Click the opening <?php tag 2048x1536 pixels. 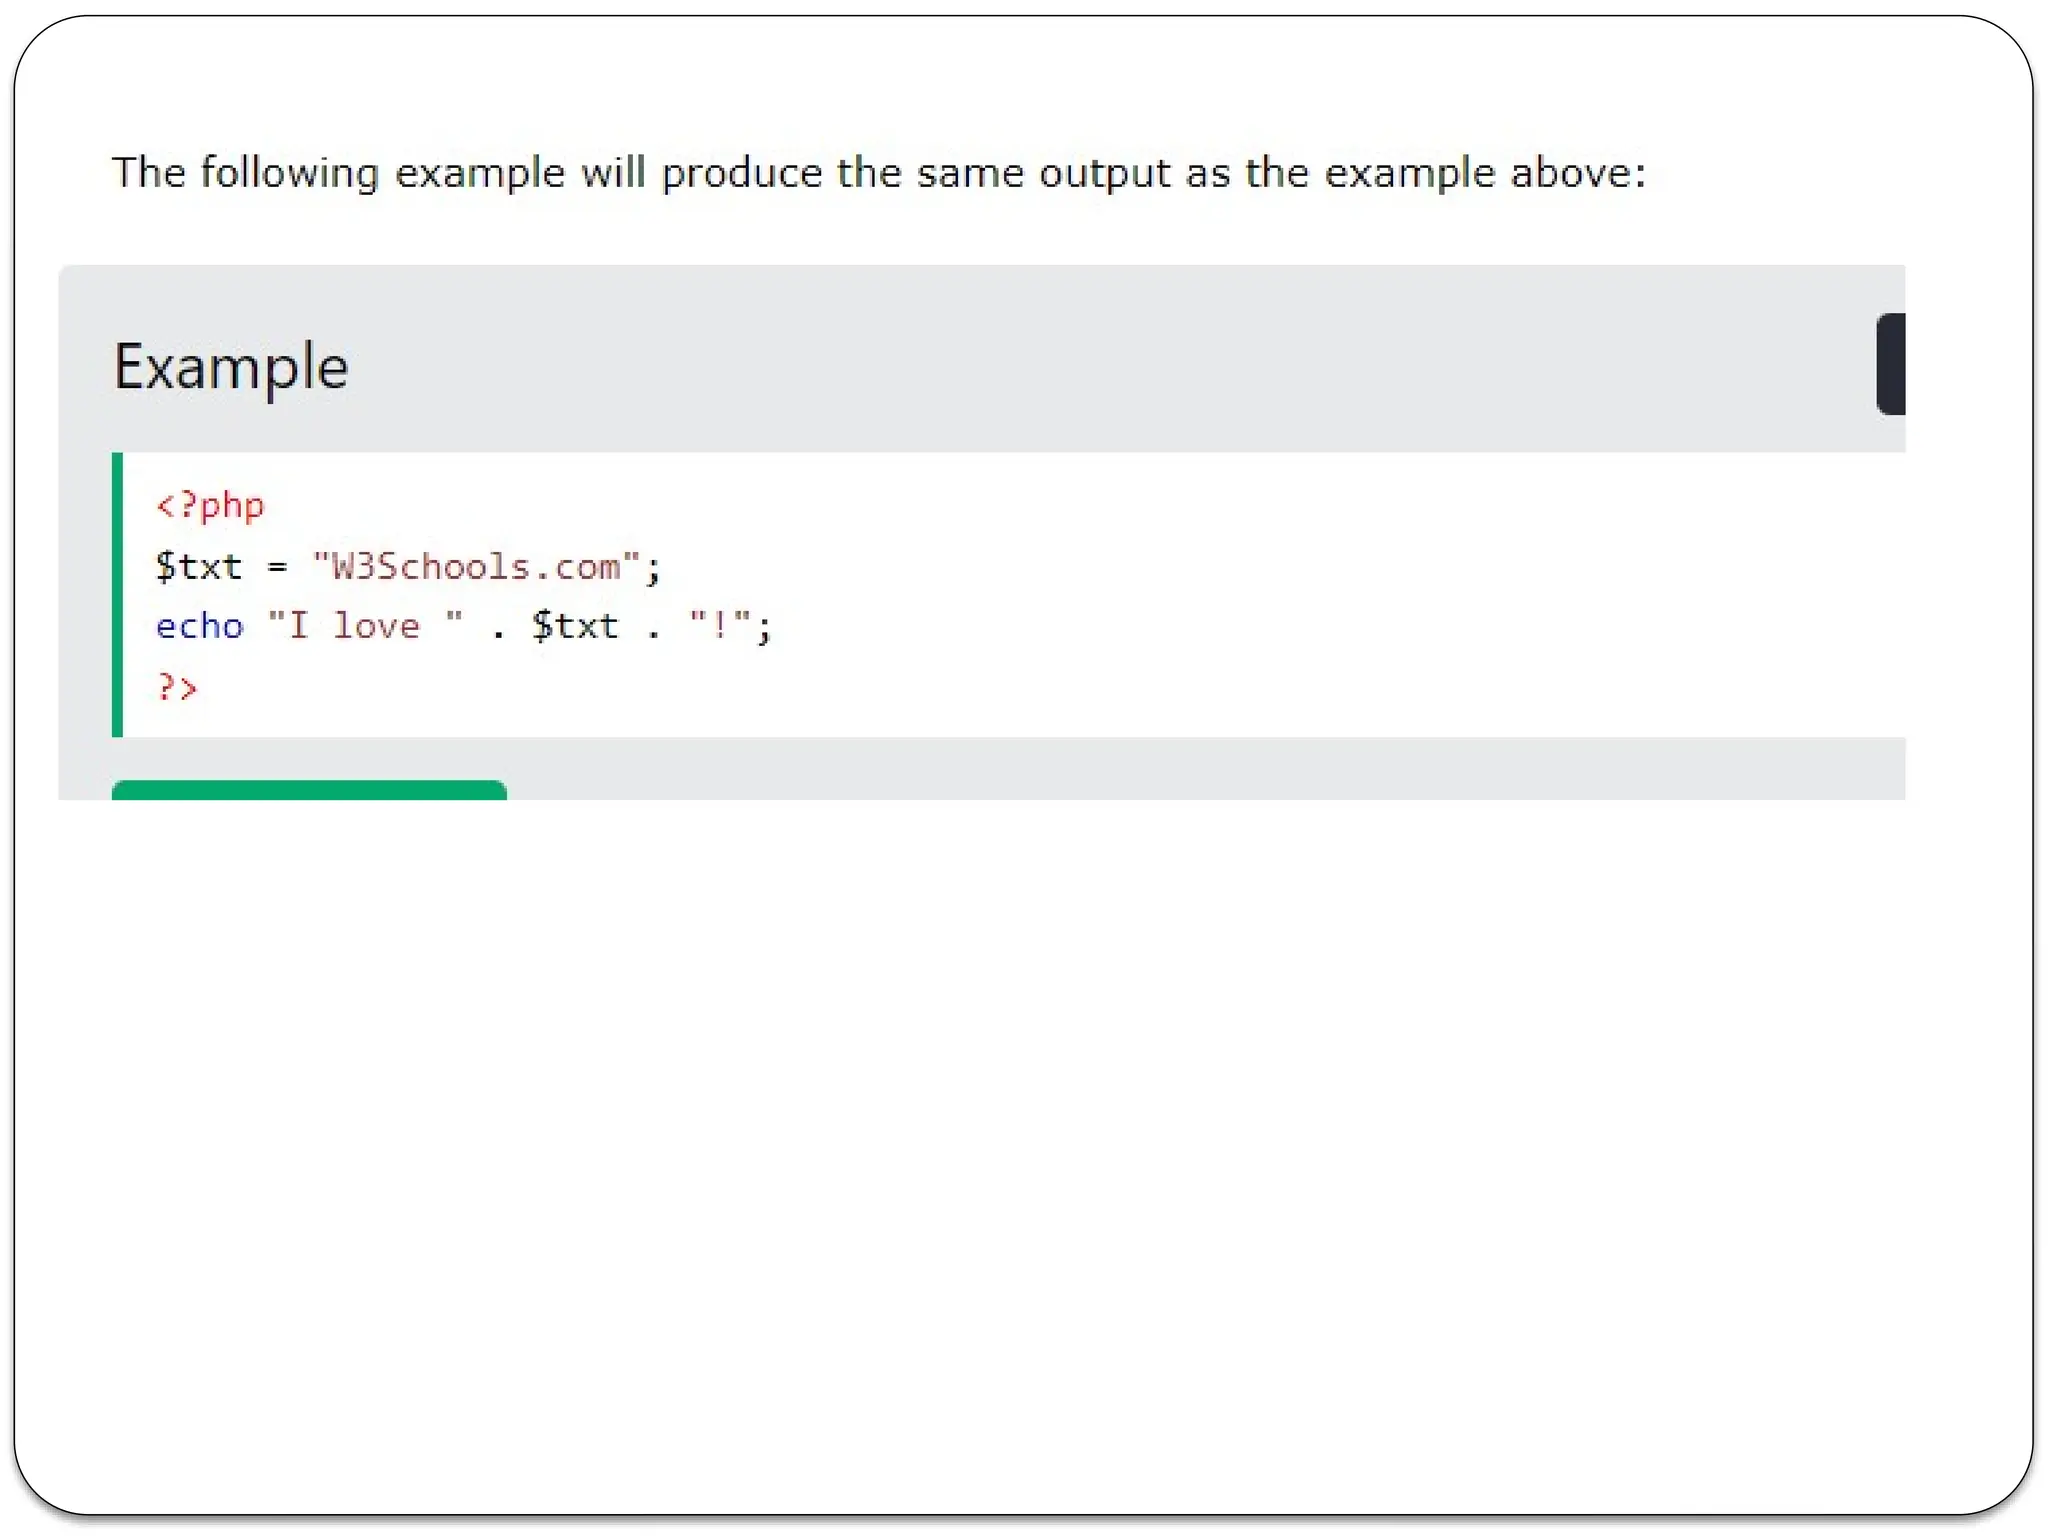210,506
